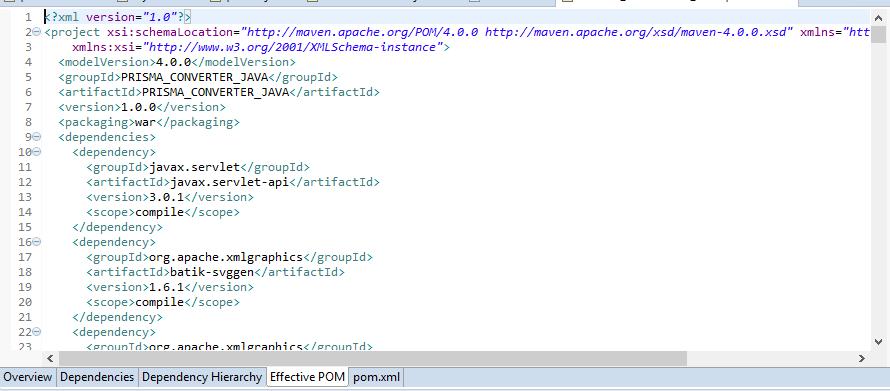Screen dimensions: 890x391
Task: Click the artifactId PRISMA_CONVERTER_JAVA on line 6
Action: tap(215, 92)
